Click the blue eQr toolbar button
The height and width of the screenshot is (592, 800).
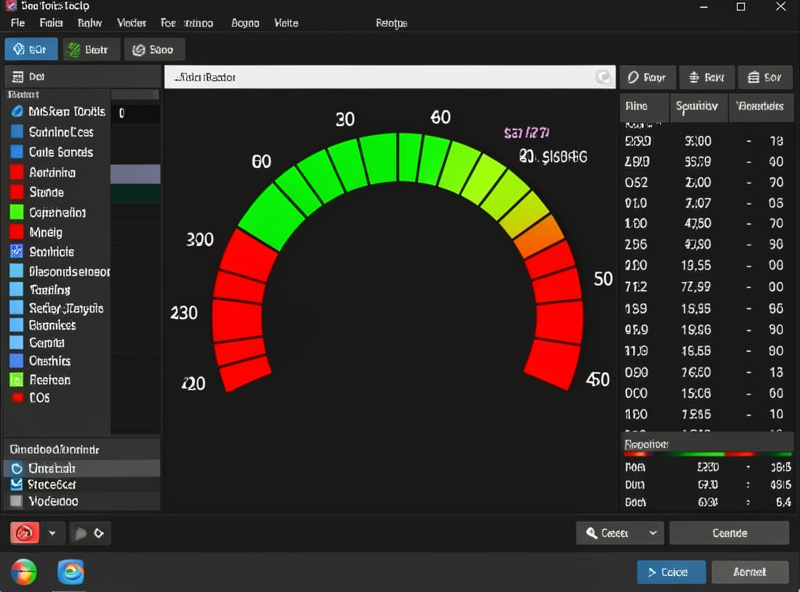31,50
